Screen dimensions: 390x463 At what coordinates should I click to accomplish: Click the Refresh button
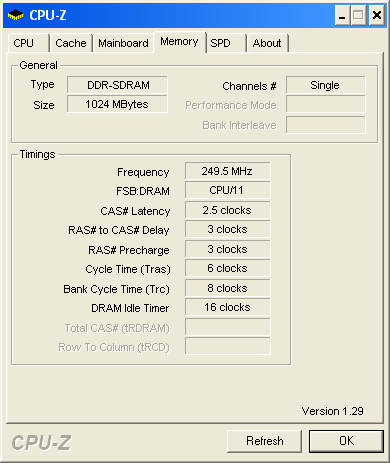tap(264, 441)
